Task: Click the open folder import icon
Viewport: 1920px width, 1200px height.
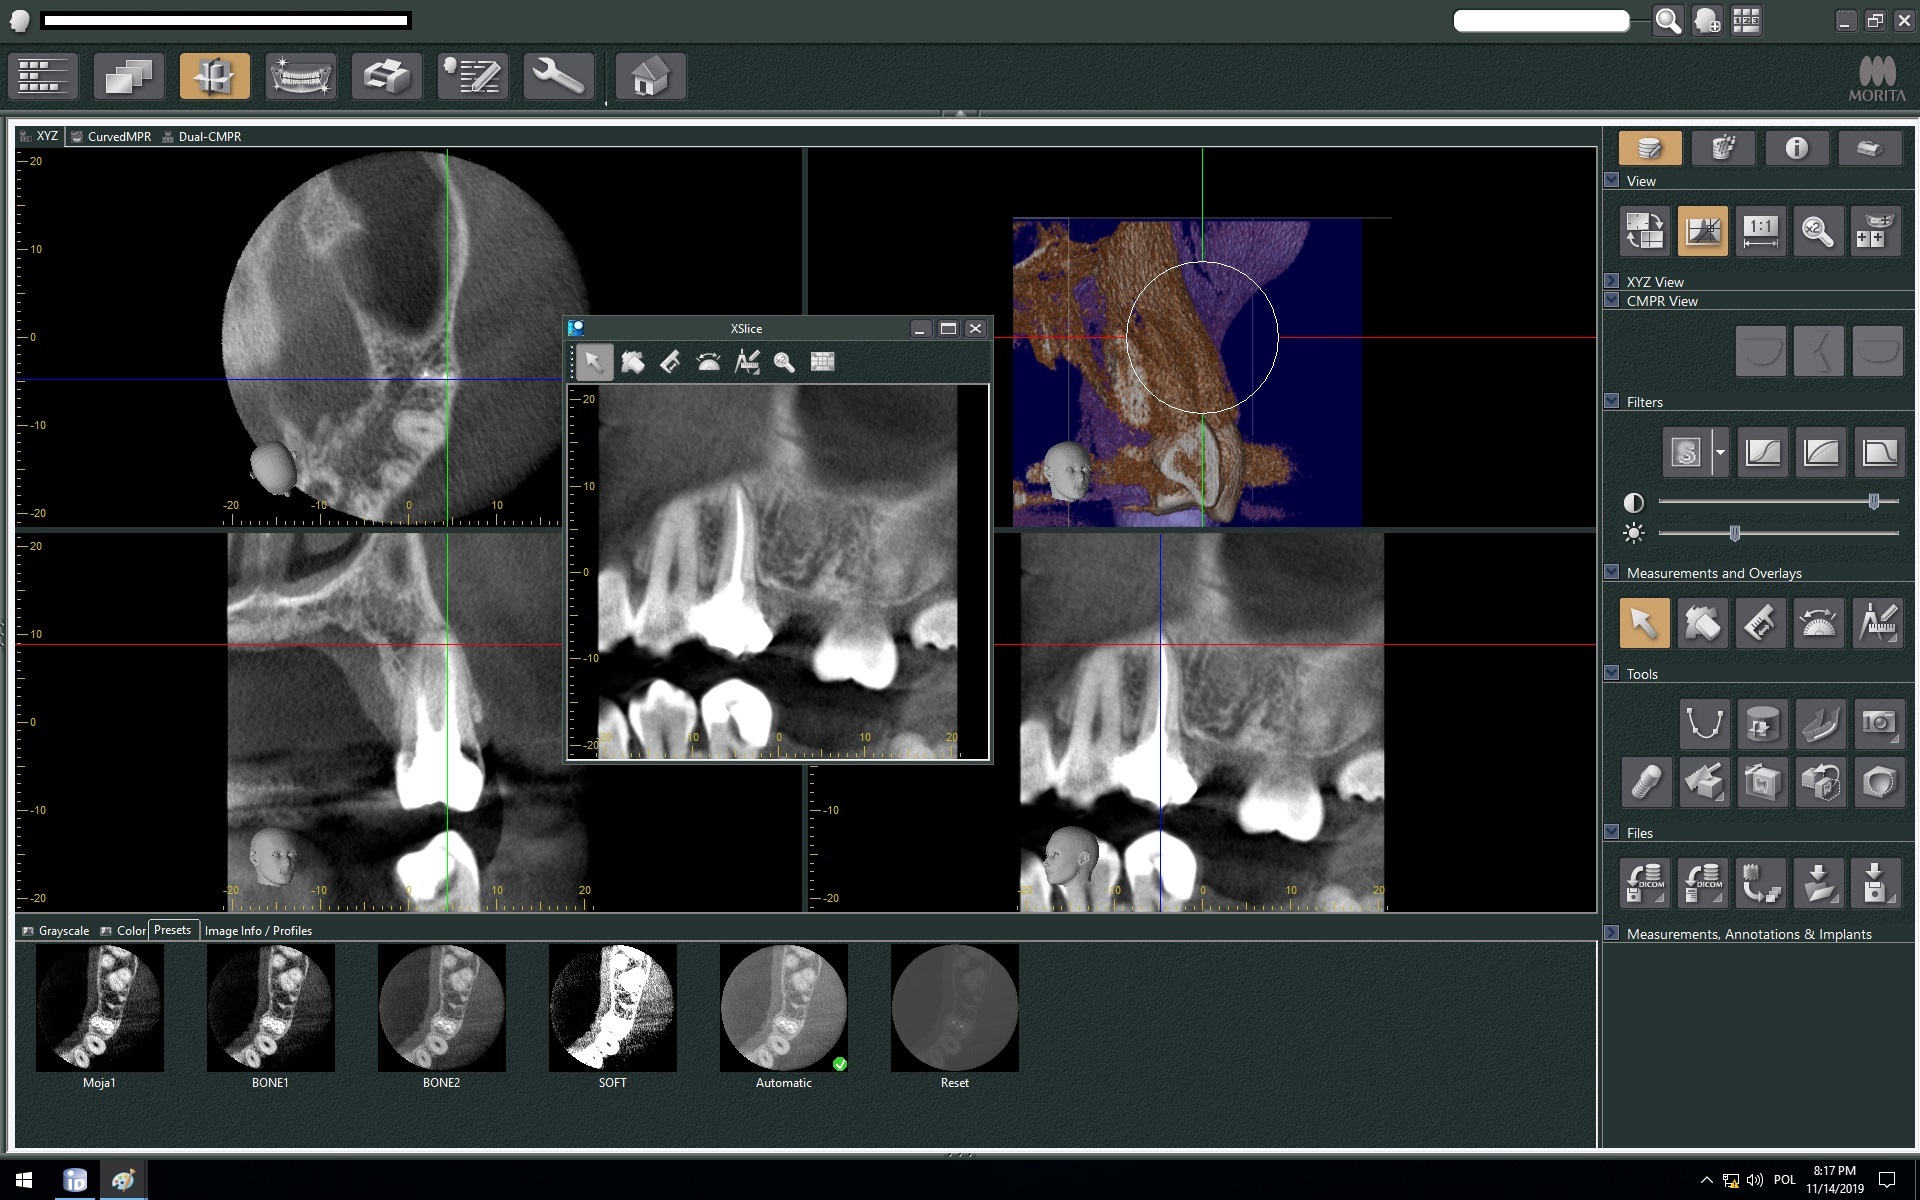Action: 1820,882
